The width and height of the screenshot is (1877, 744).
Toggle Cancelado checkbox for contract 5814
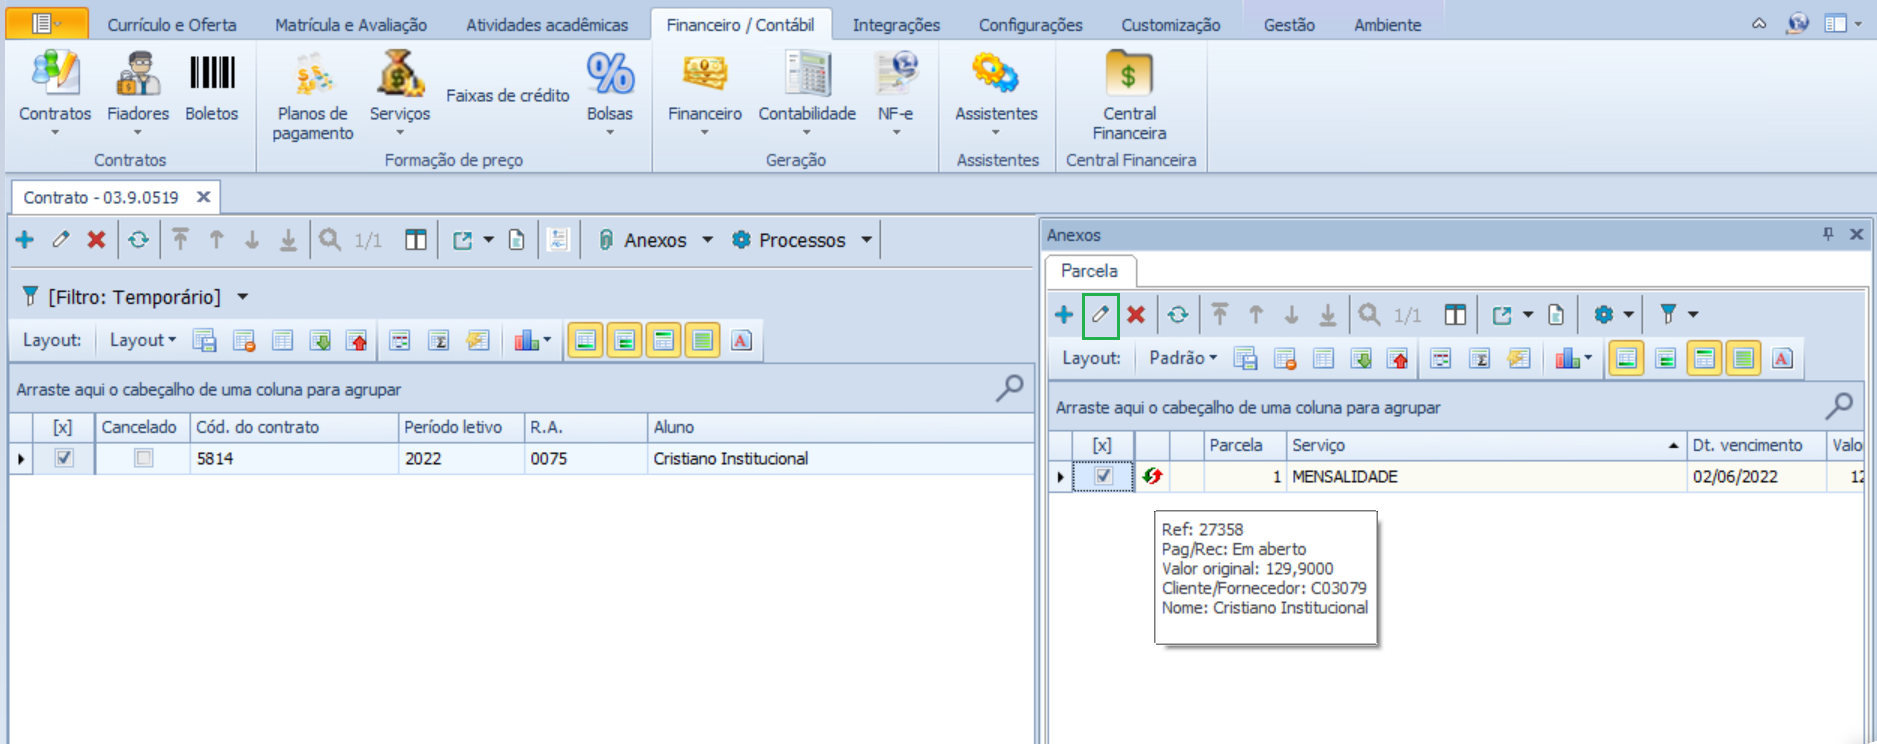[x=144, y=458]
